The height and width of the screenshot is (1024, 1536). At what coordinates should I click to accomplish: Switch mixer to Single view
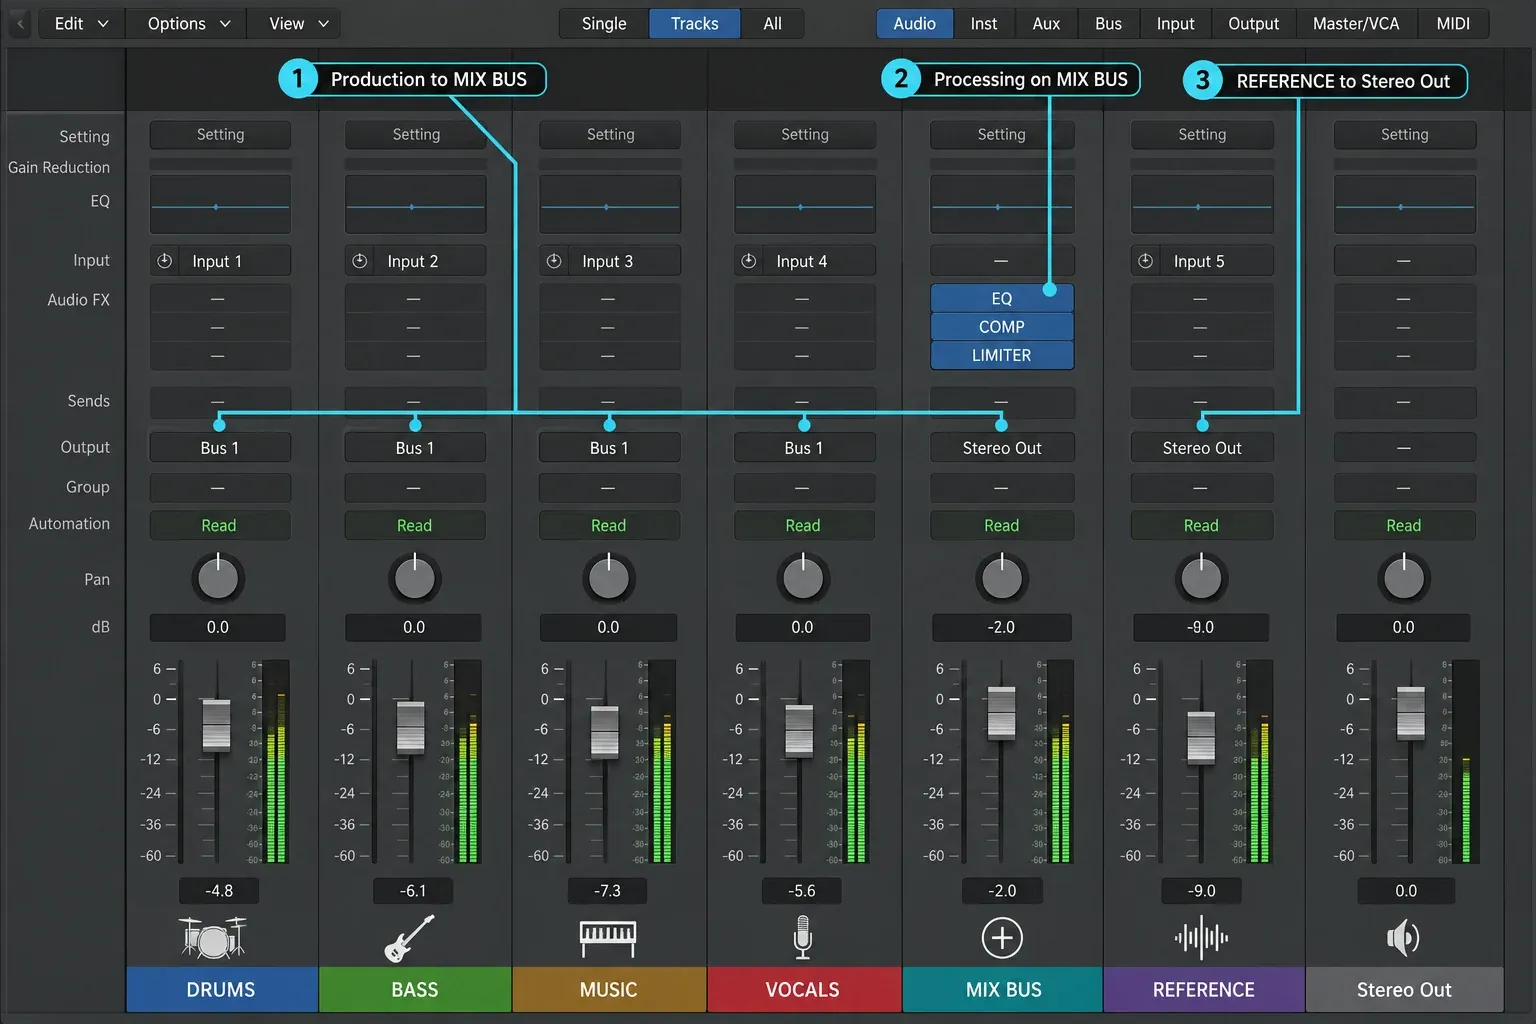(604, 23)
